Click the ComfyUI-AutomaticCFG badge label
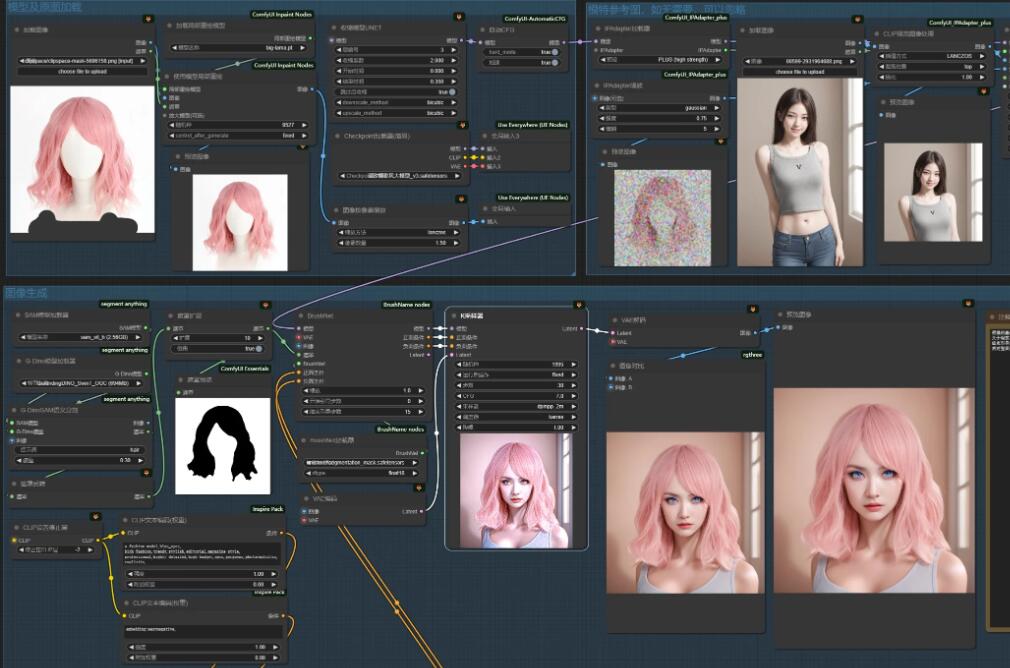Viewport: 1010px width, 668px height. tap(535, 19)
